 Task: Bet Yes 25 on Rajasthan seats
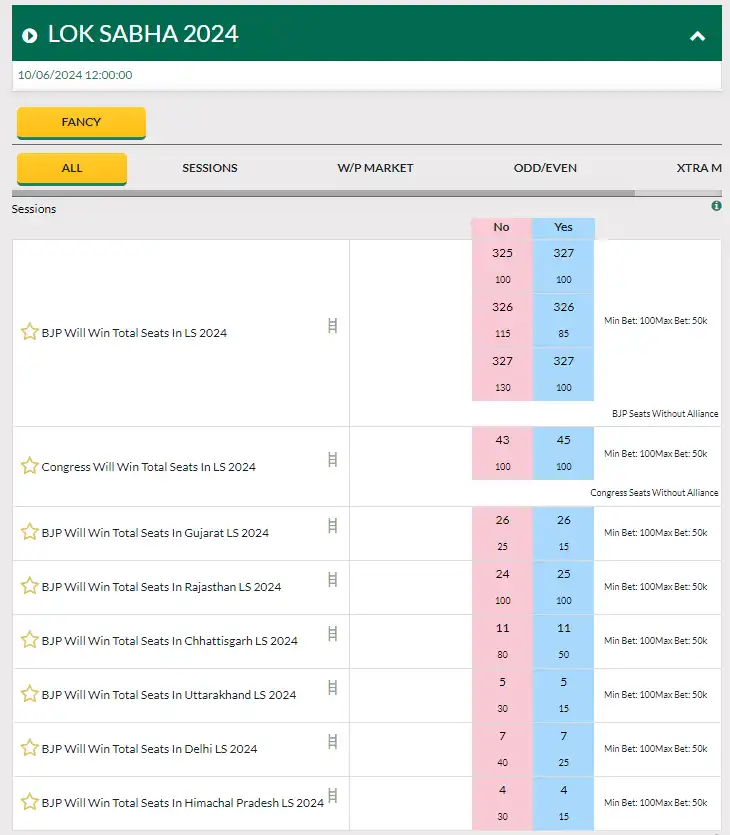pyautogui.click(x=563, y=587)
